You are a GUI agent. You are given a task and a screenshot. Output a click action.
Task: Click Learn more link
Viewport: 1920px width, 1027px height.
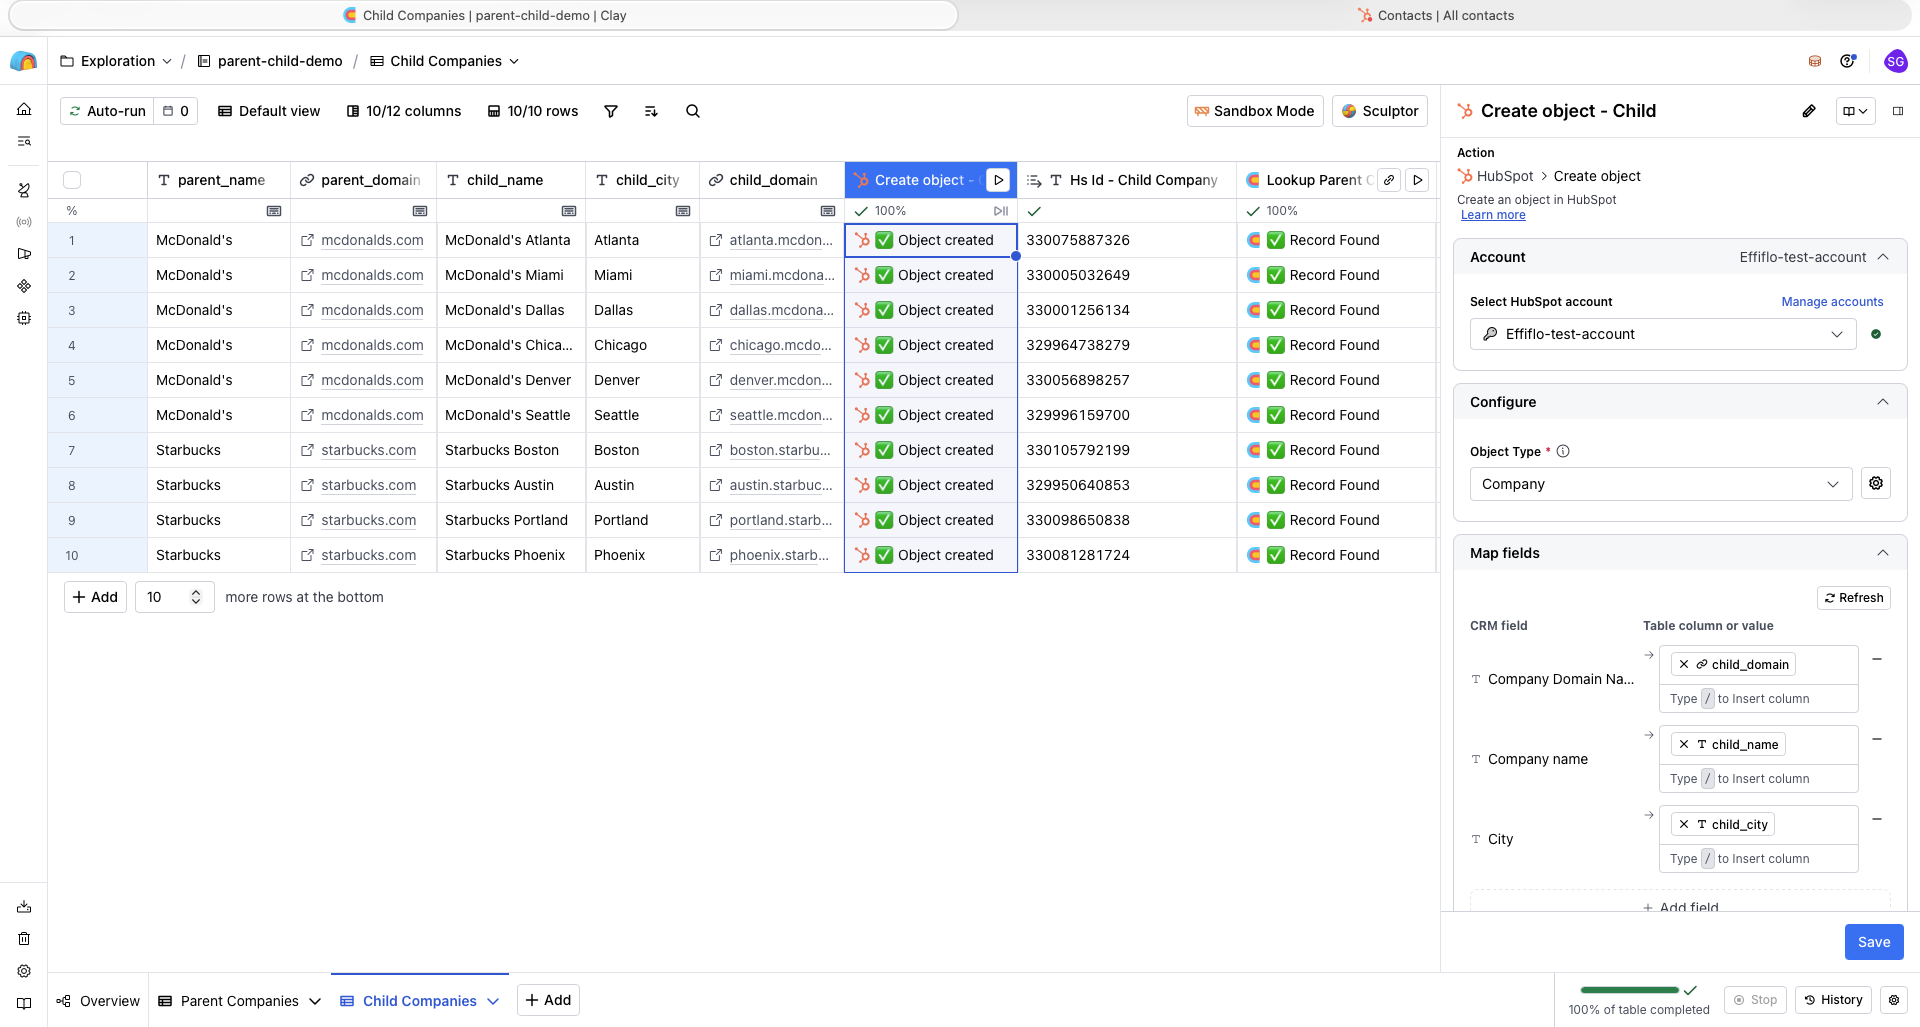tap(1493, 215)
